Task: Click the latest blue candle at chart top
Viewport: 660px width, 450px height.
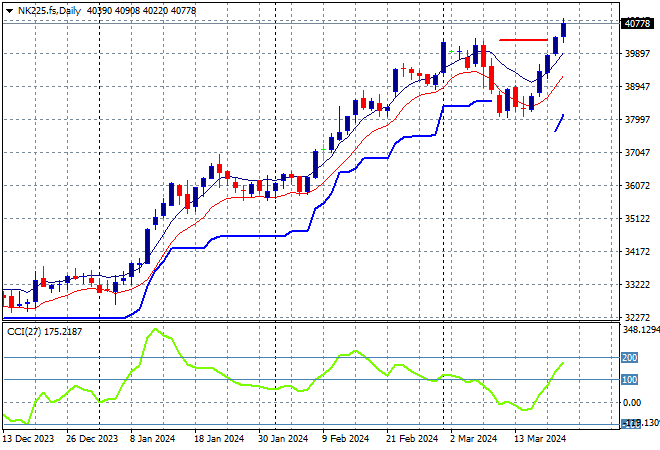Action: pyautogui.click(x=564, y=29)
